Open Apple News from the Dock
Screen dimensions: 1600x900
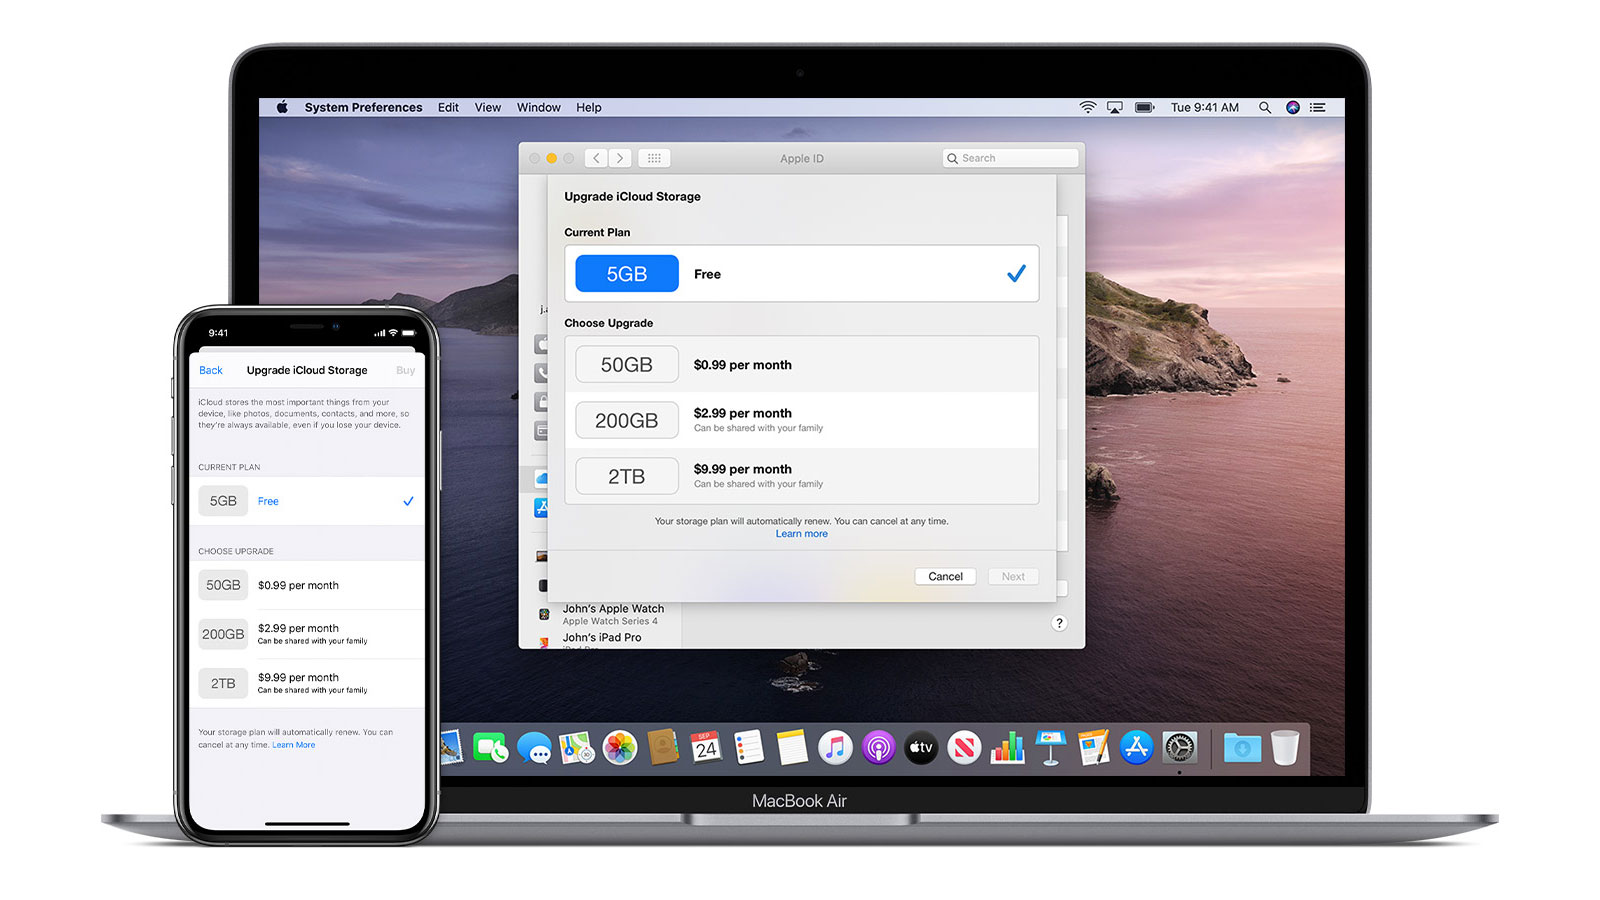(x=964, y=747)
